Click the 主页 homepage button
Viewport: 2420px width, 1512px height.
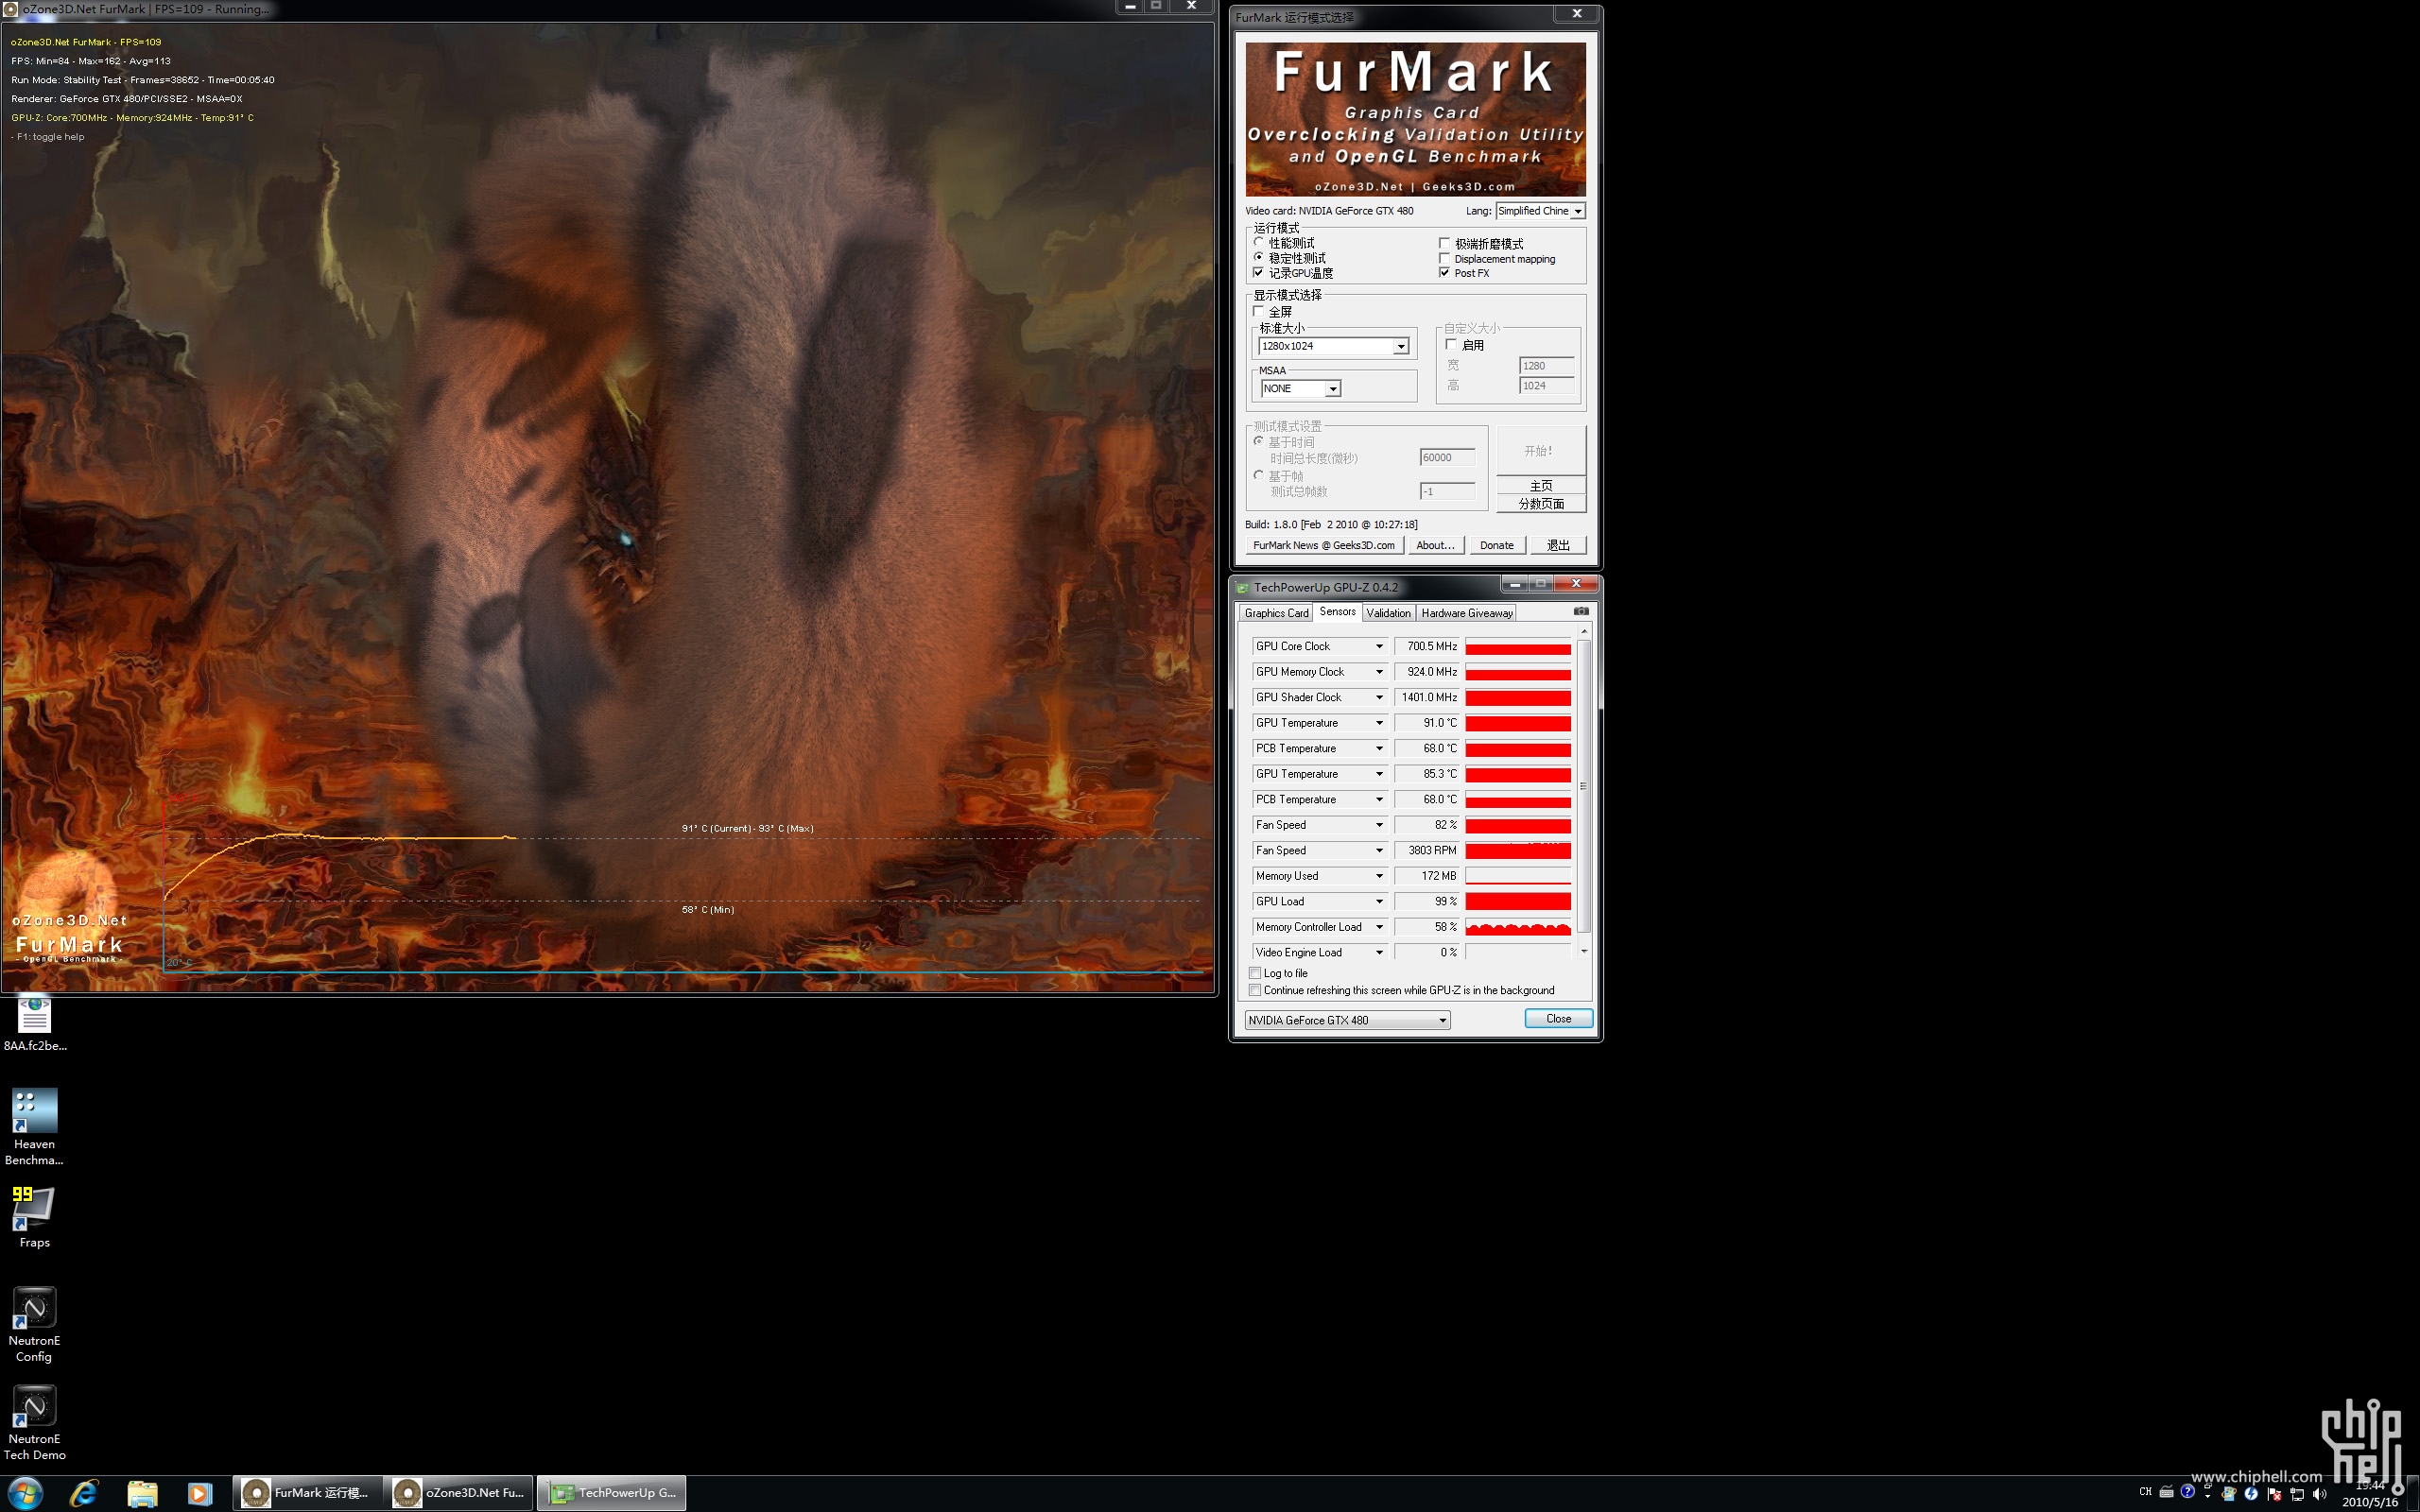tap(1541, 485)
